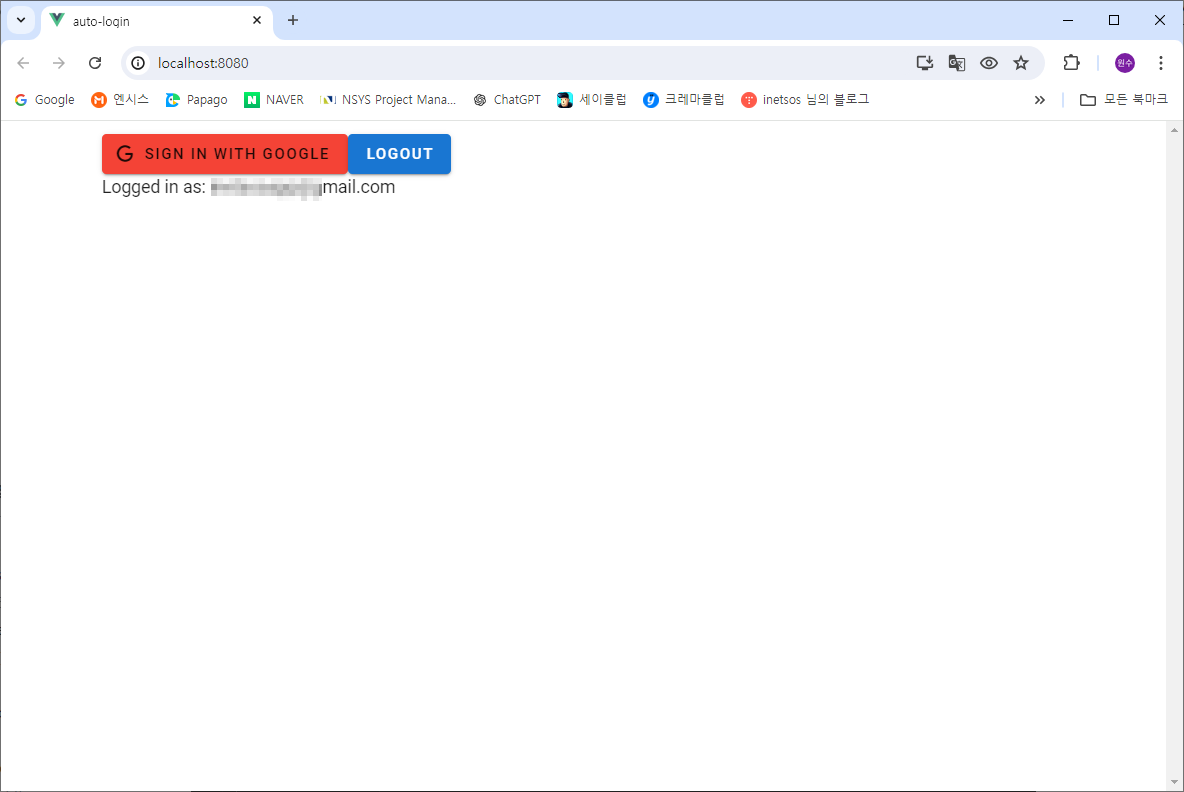
Task: Click the eye icon in address bar
Action: (x=989, y=63)
